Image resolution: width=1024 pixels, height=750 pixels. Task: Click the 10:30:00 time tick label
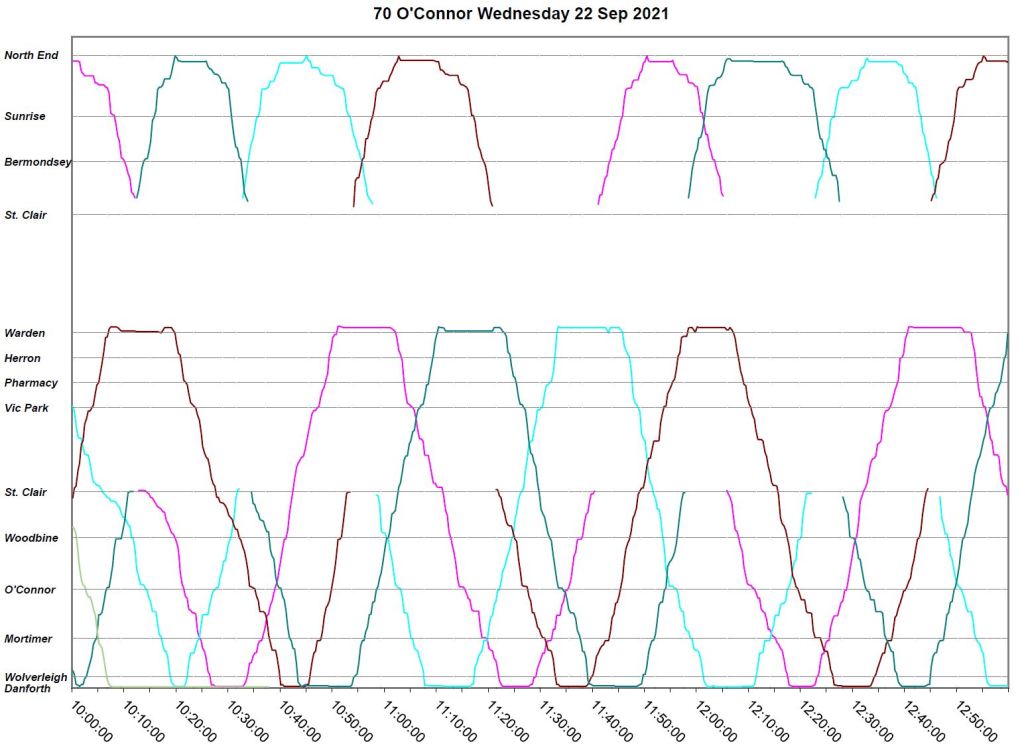click(x=246, y=721)
